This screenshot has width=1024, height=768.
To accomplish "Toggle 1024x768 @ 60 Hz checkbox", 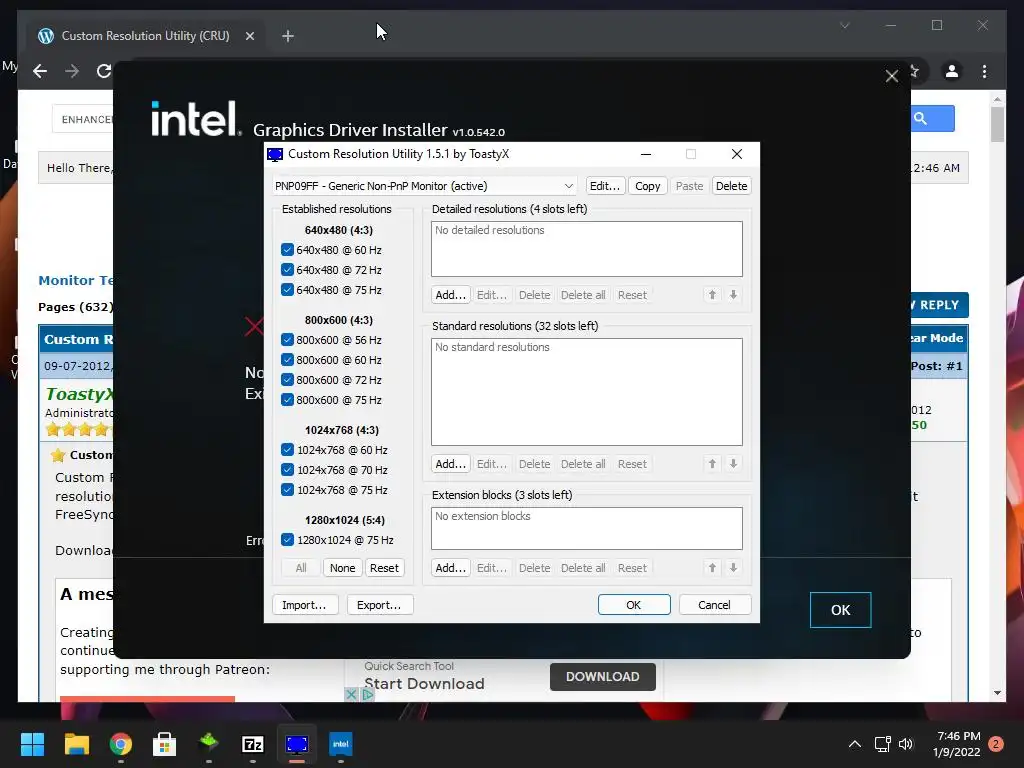I will pyautogui.click(x=287, y=450).
